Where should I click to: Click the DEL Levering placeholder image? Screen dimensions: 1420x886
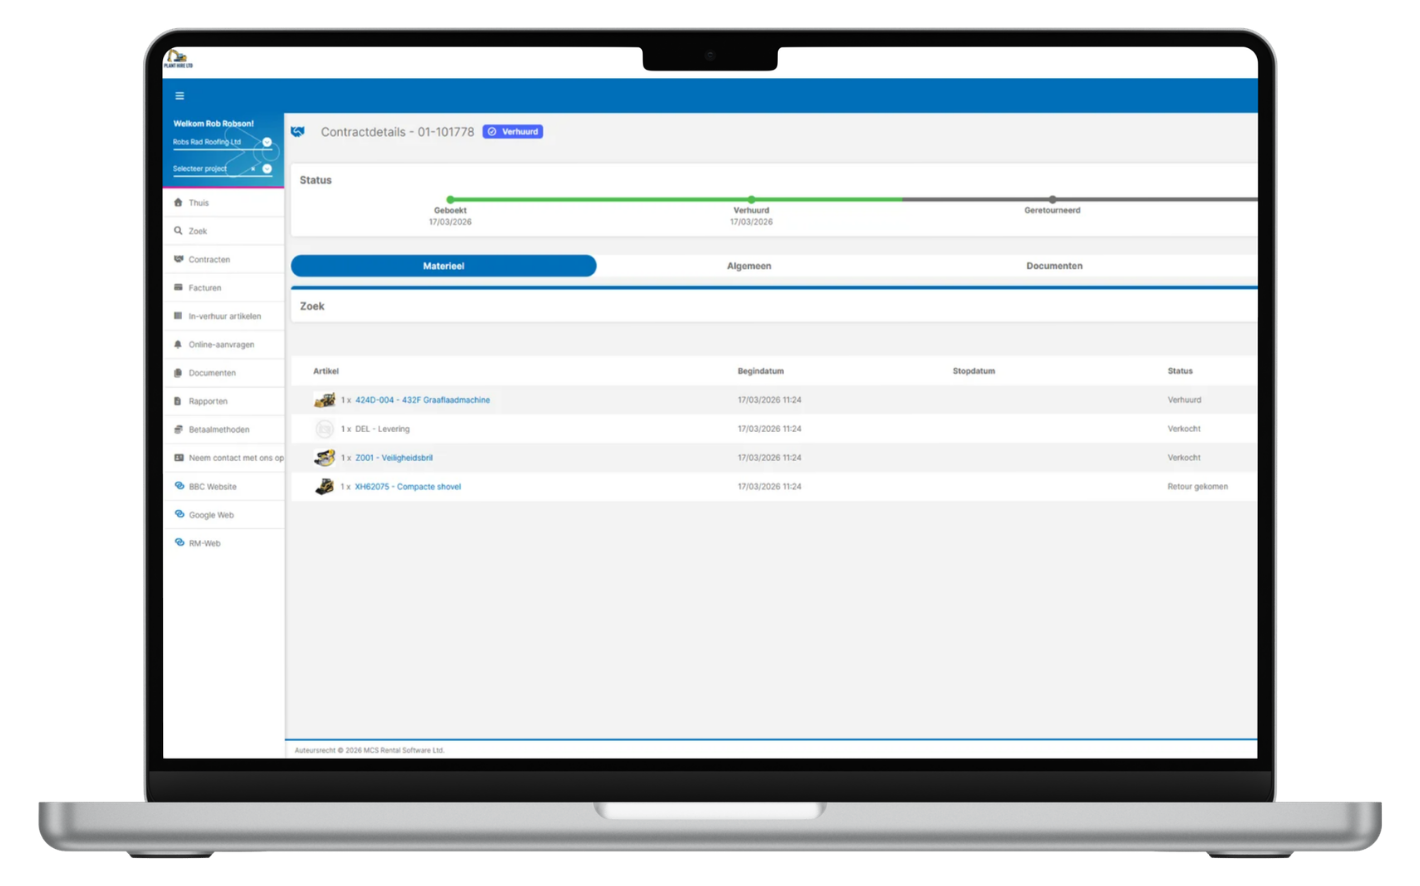[324, 429]
